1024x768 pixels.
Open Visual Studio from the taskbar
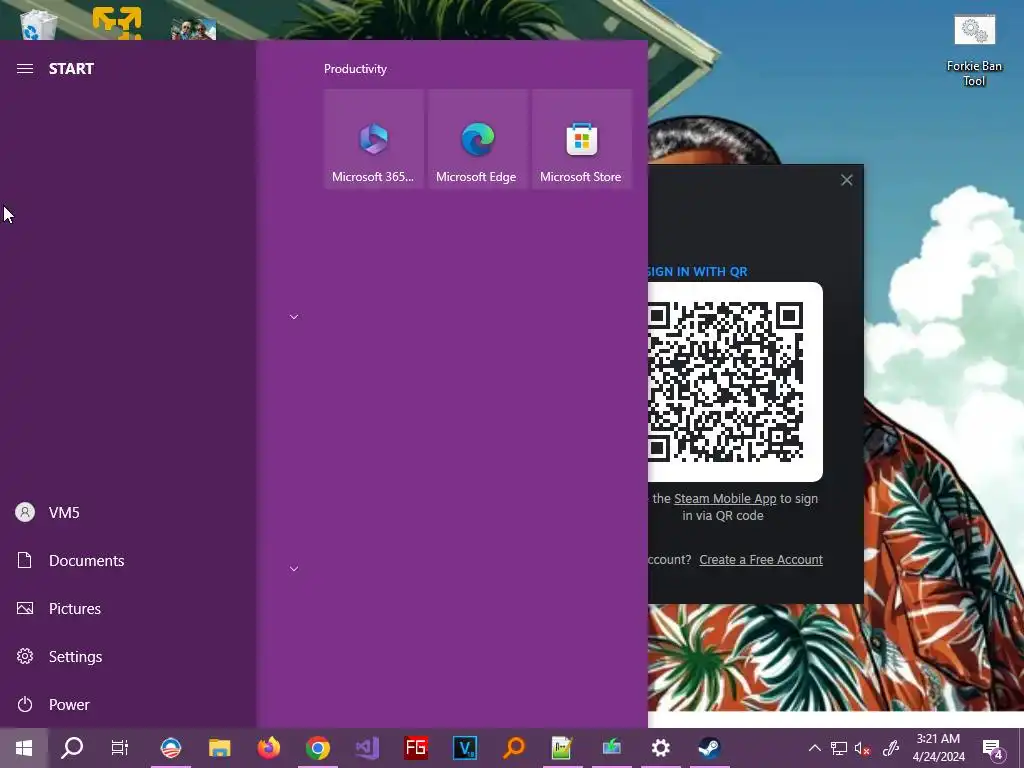point(366,748)
